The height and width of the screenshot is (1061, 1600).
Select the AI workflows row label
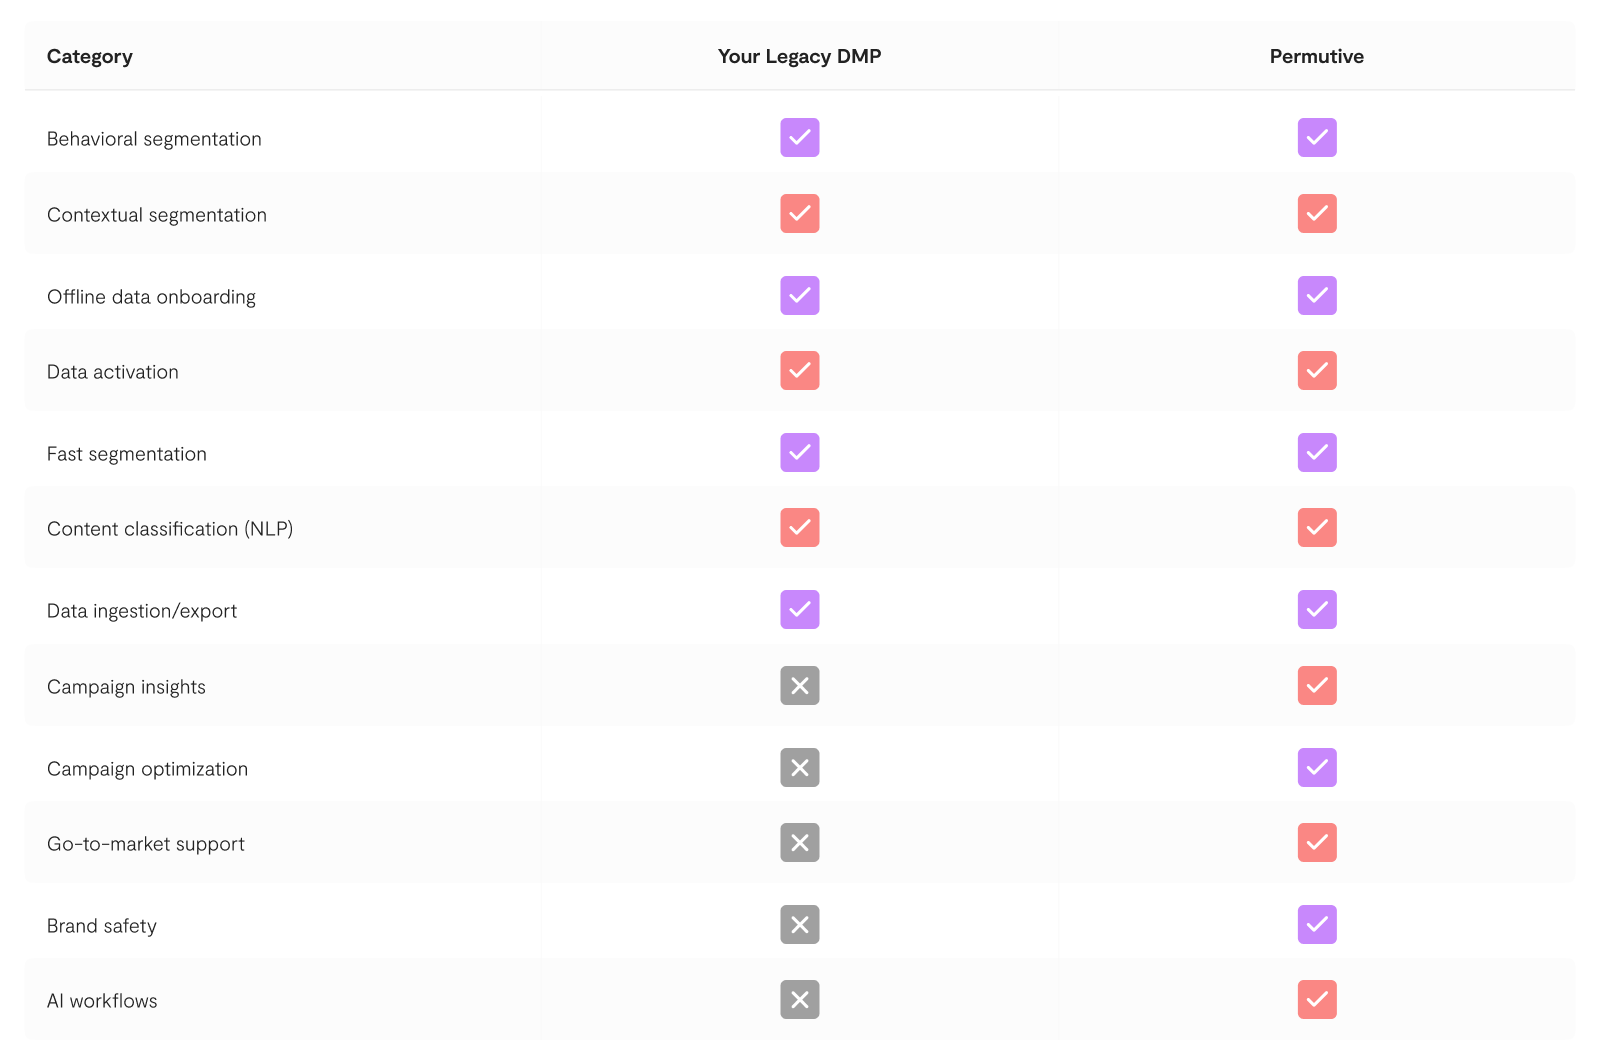pyautogui.click(x=102, y=1001)
